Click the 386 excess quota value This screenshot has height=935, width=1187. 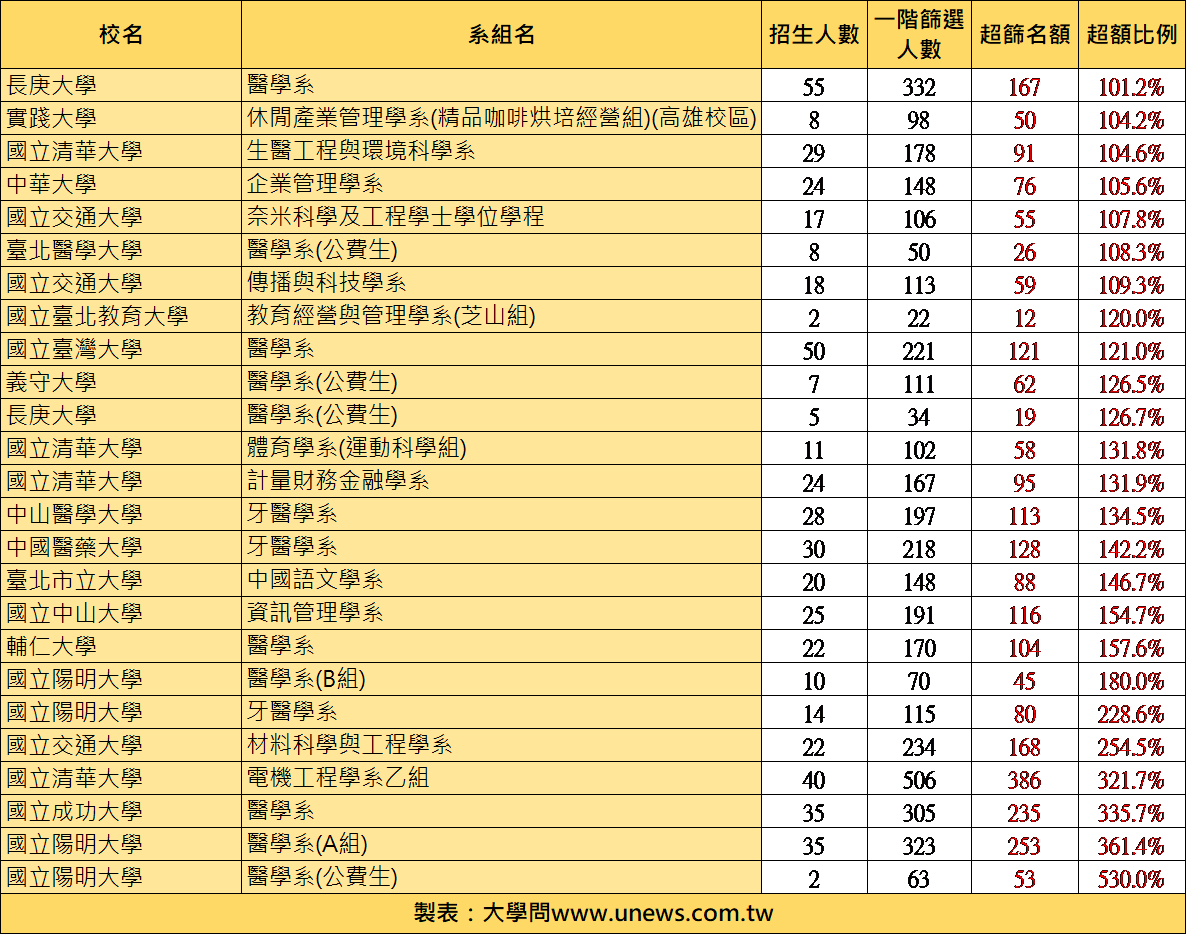tap(1024, 781)
